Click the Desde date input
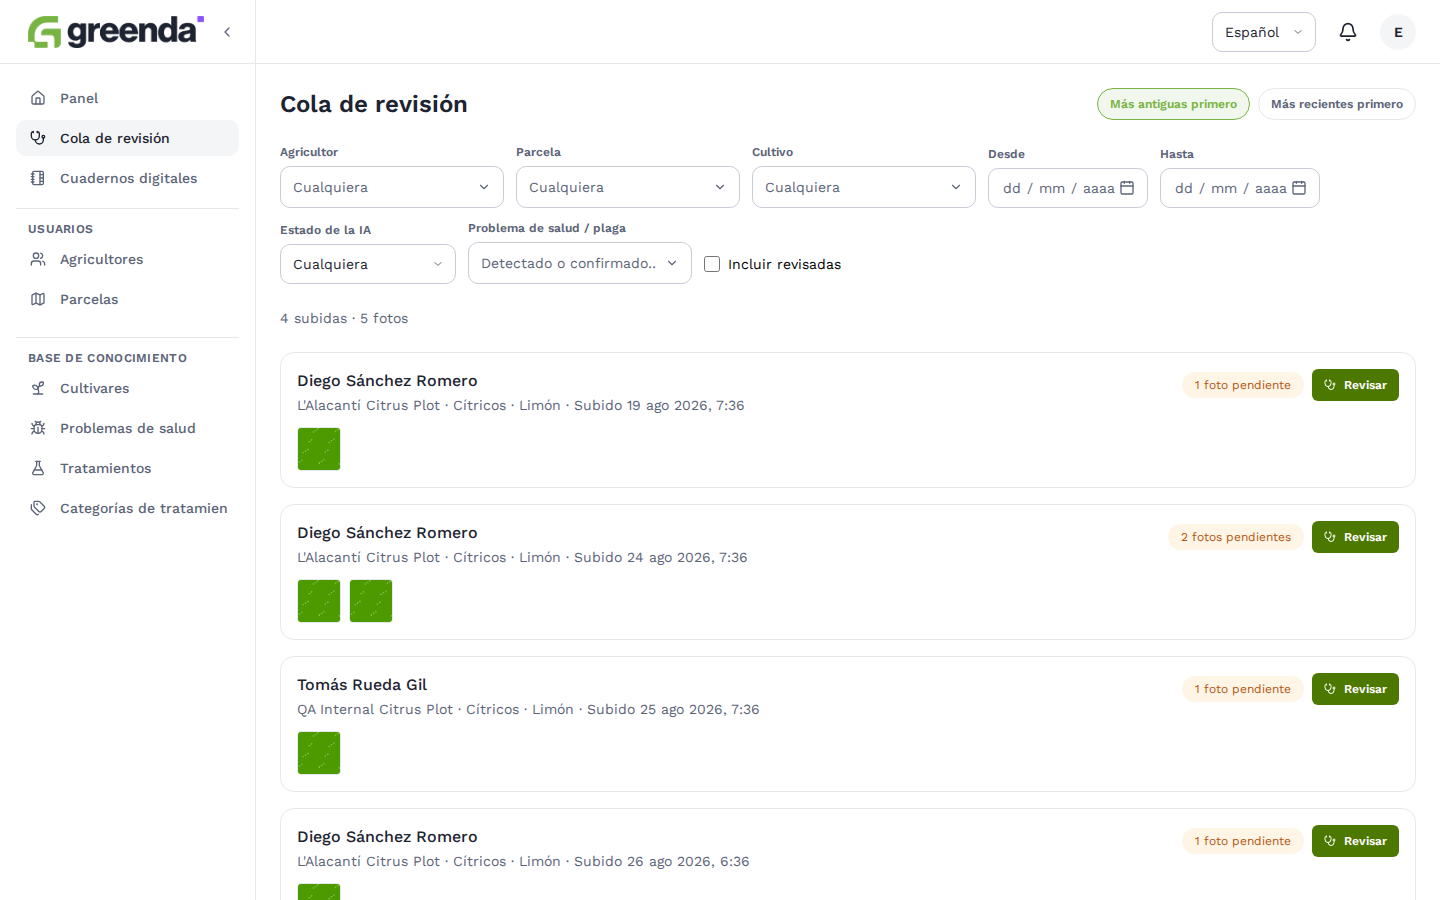 tap(1068, 188)
